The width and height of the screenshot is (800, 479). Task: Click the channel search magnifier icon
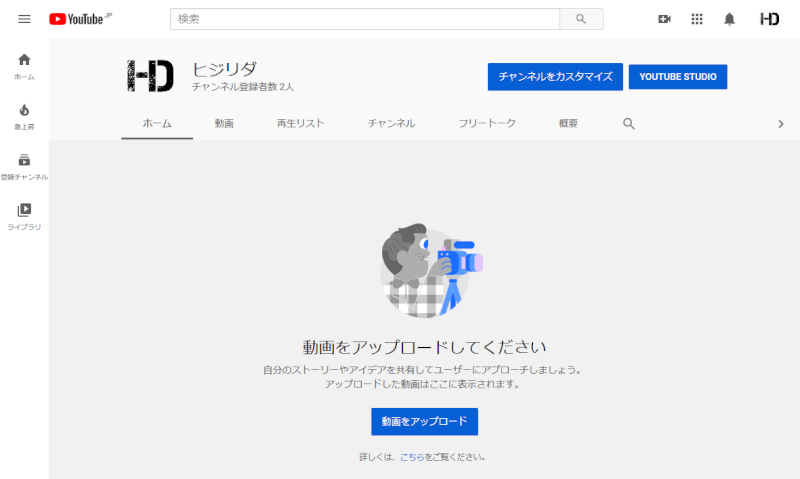click(629, 123)
